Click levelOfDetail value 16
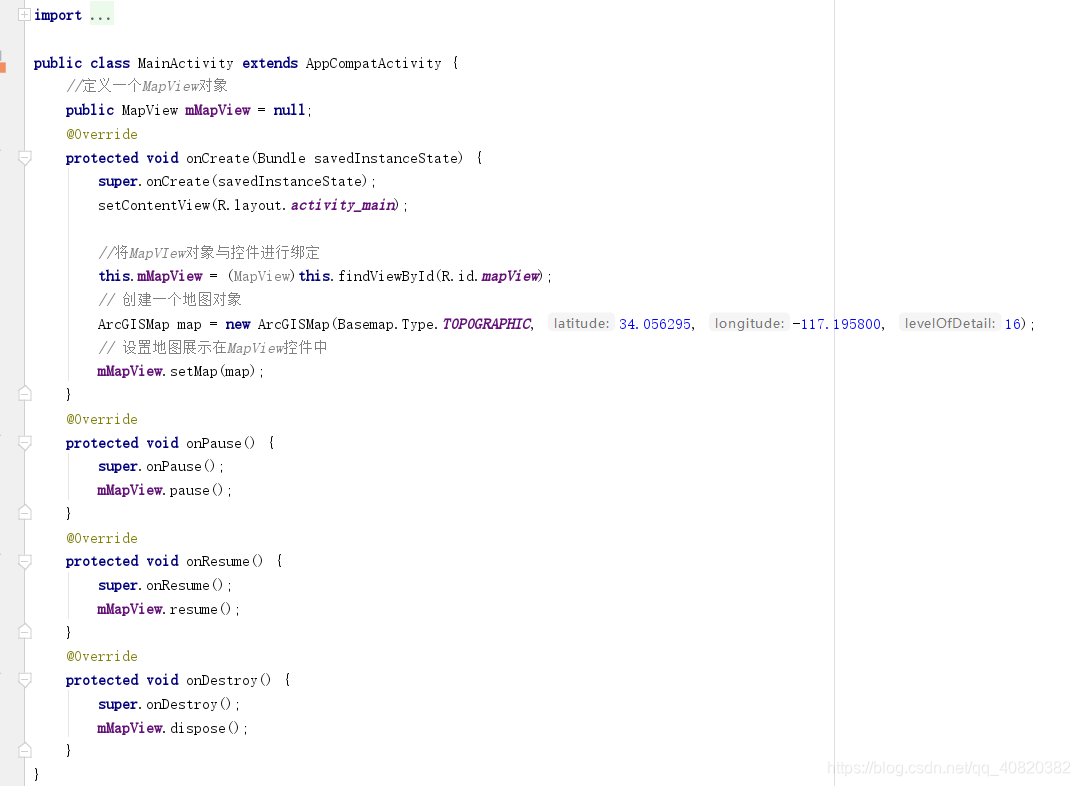This screenshot has width=1080, height=786. 1012,324
